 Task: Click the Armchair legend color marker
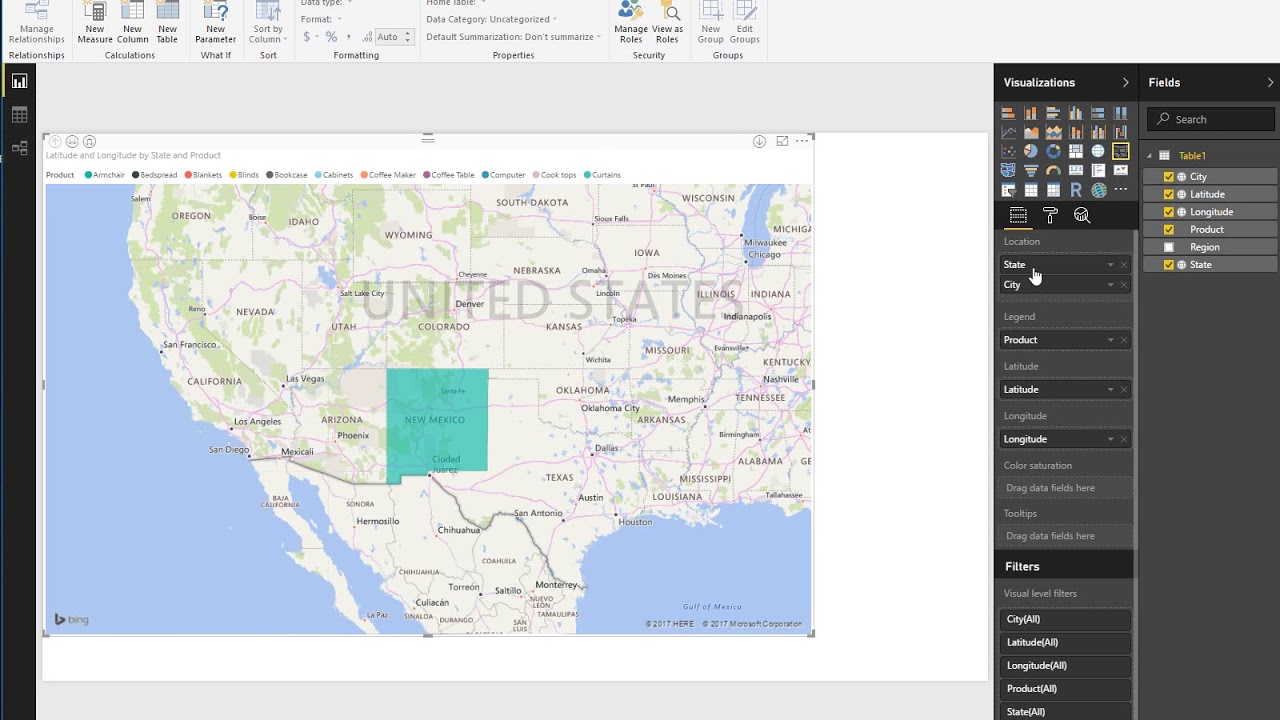click(89, 175)
